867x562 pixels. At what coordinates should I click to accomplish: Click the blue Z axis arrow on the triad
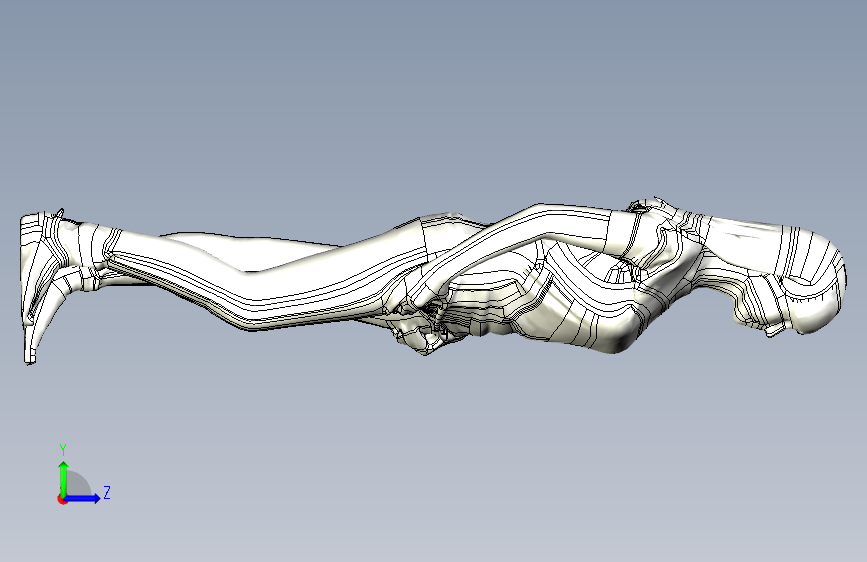pyautogui.click(x=83, y=498)
